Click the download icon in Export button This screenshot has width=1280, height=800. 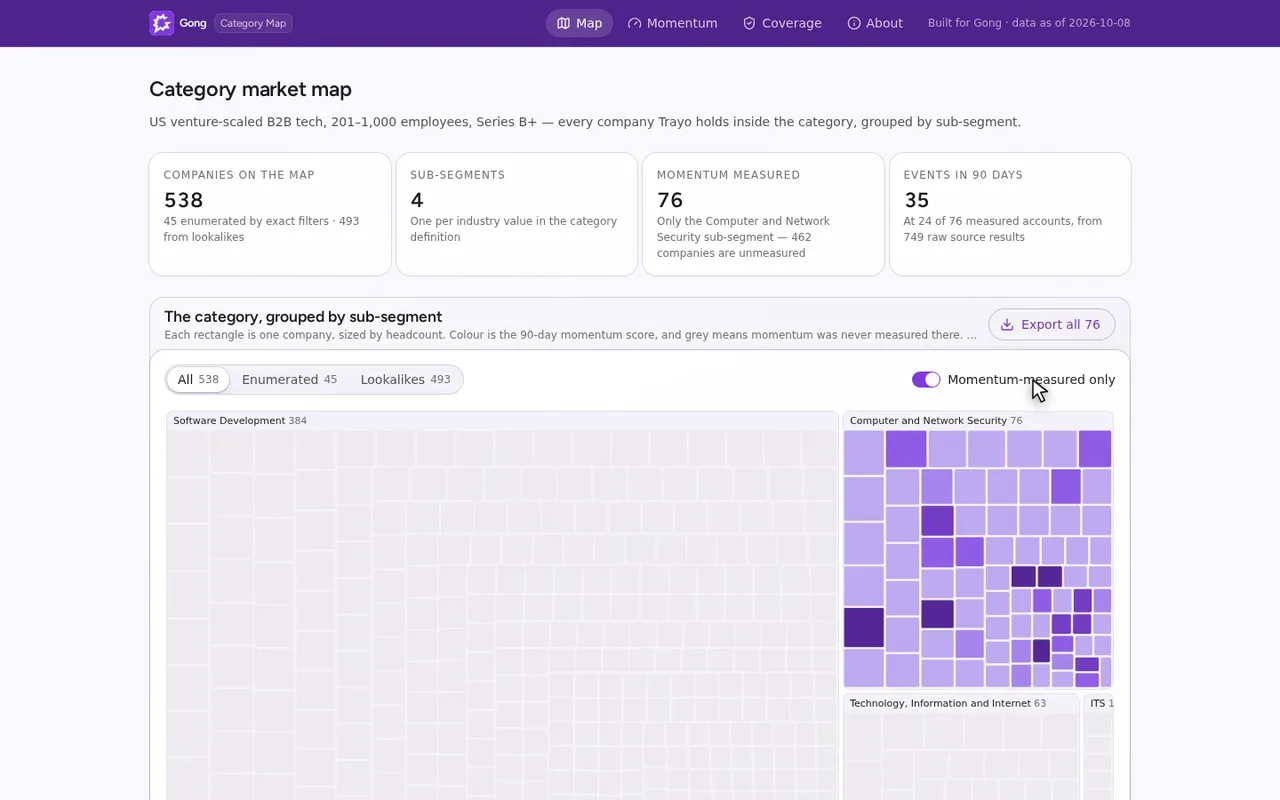[1007, 325]
